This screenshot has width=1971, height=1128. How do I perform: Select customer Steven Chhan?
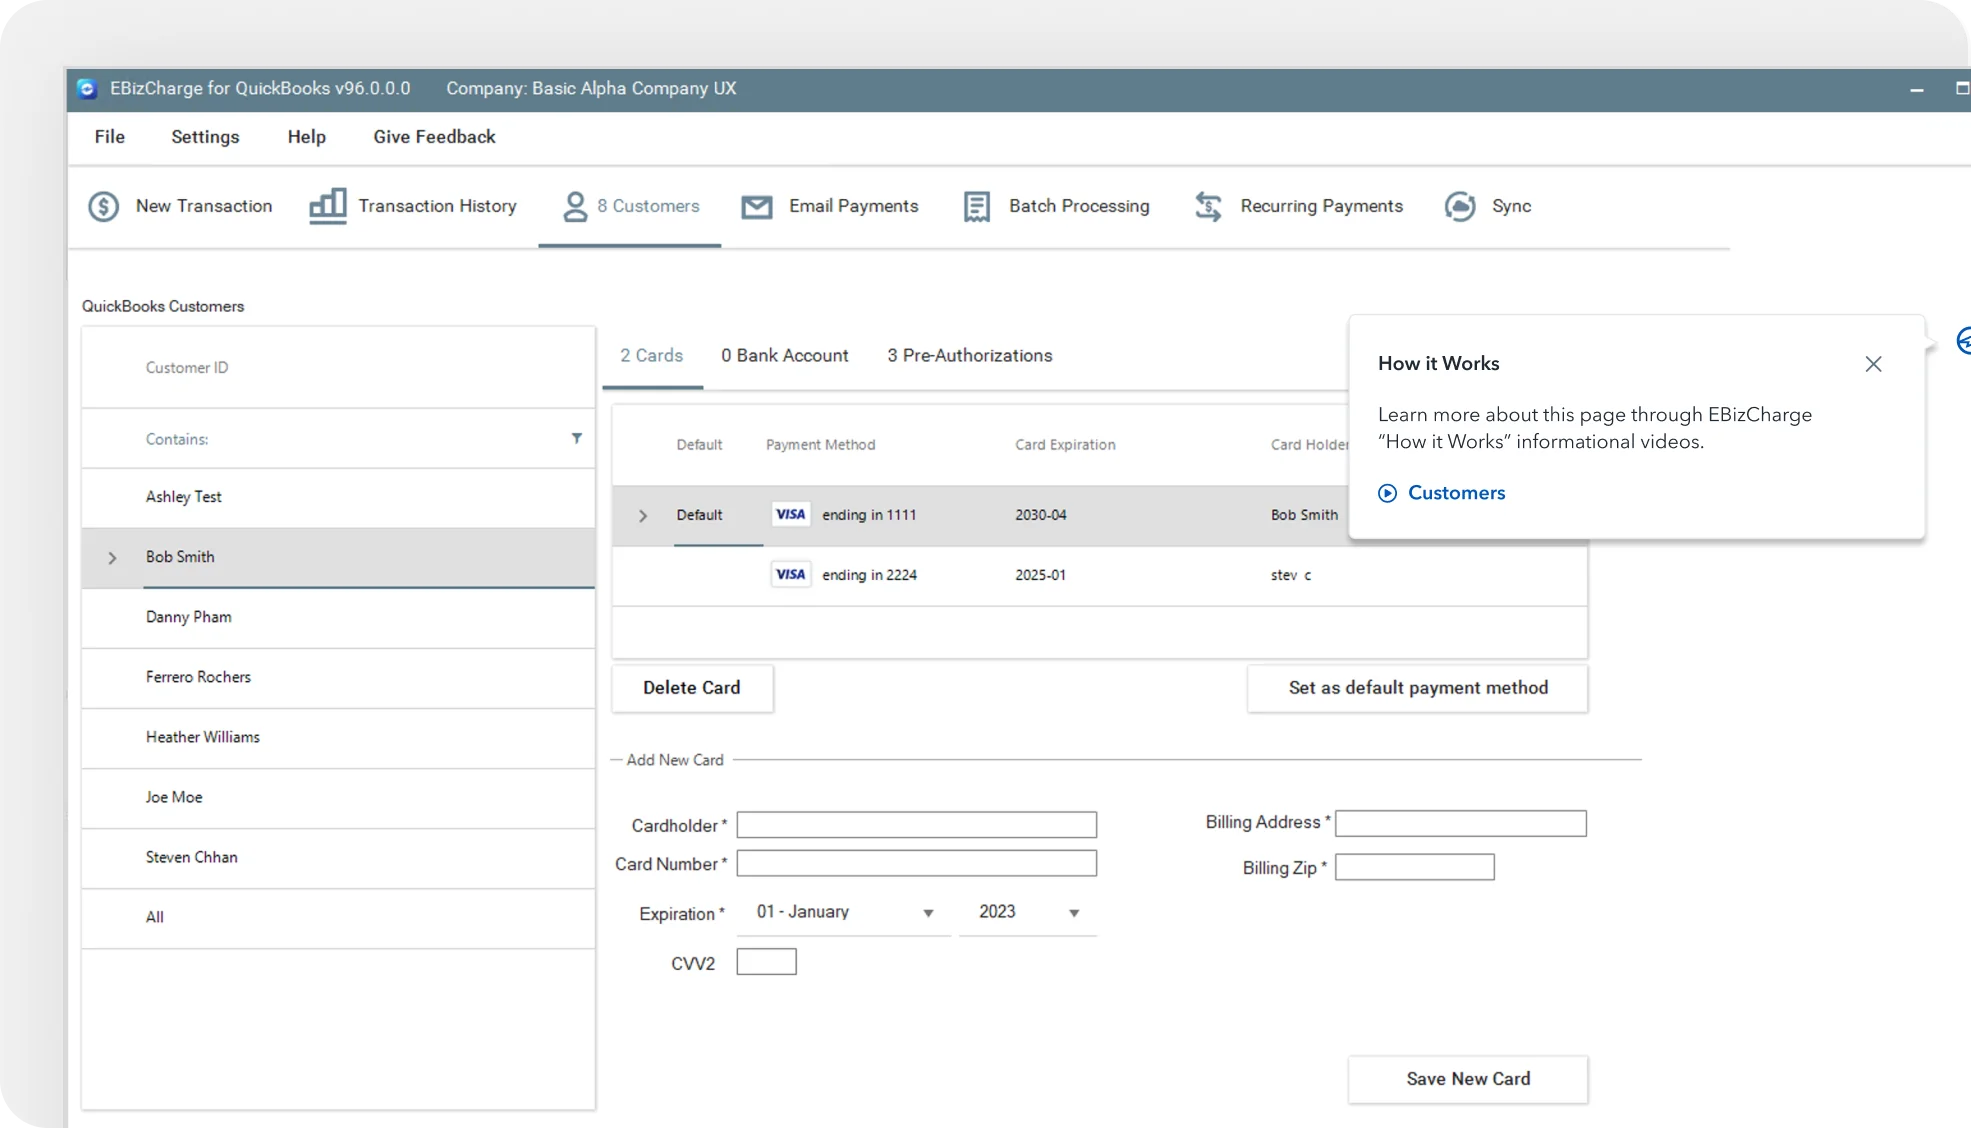tap(338, 857)
